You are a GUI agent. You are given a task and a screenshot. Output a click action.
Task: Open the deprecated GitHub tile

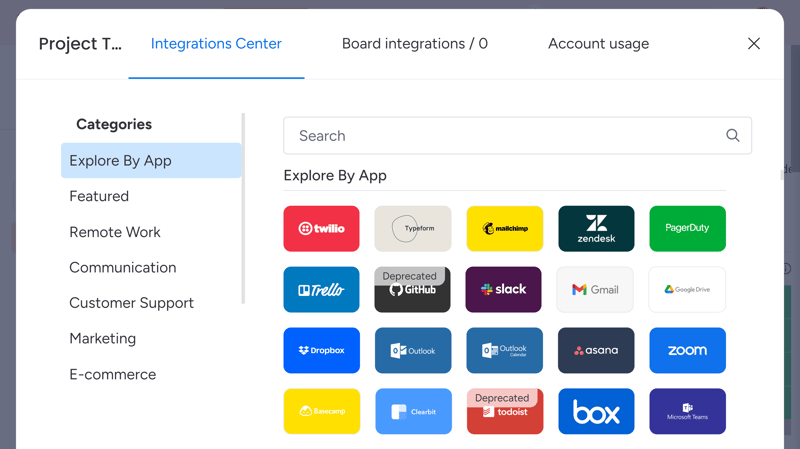413,289
